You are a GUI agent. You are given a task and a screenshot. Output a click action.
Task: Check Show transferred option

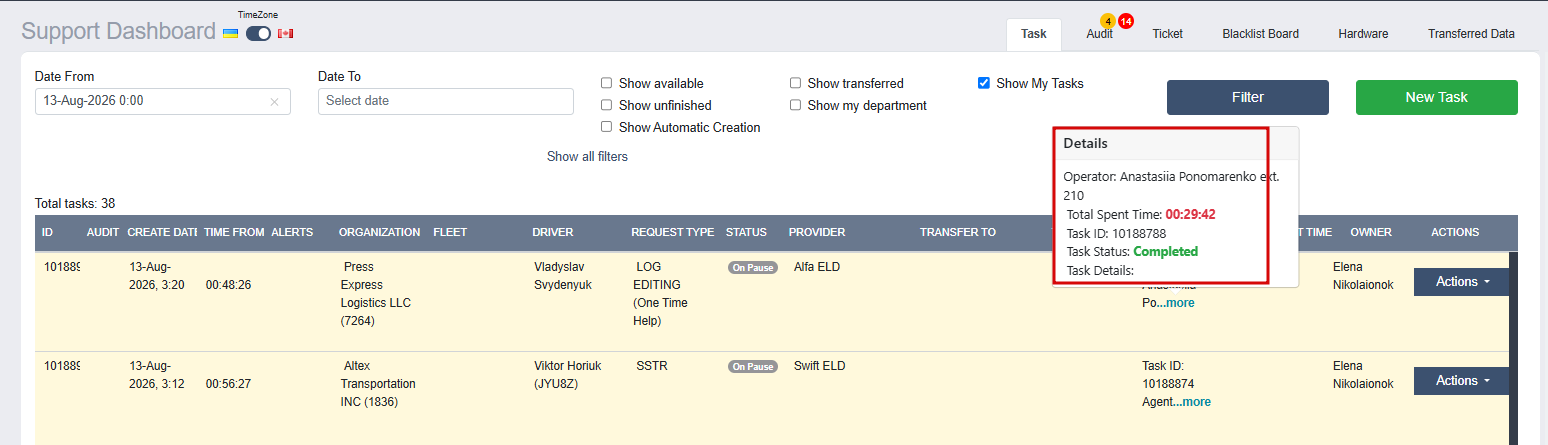[795, 83]
